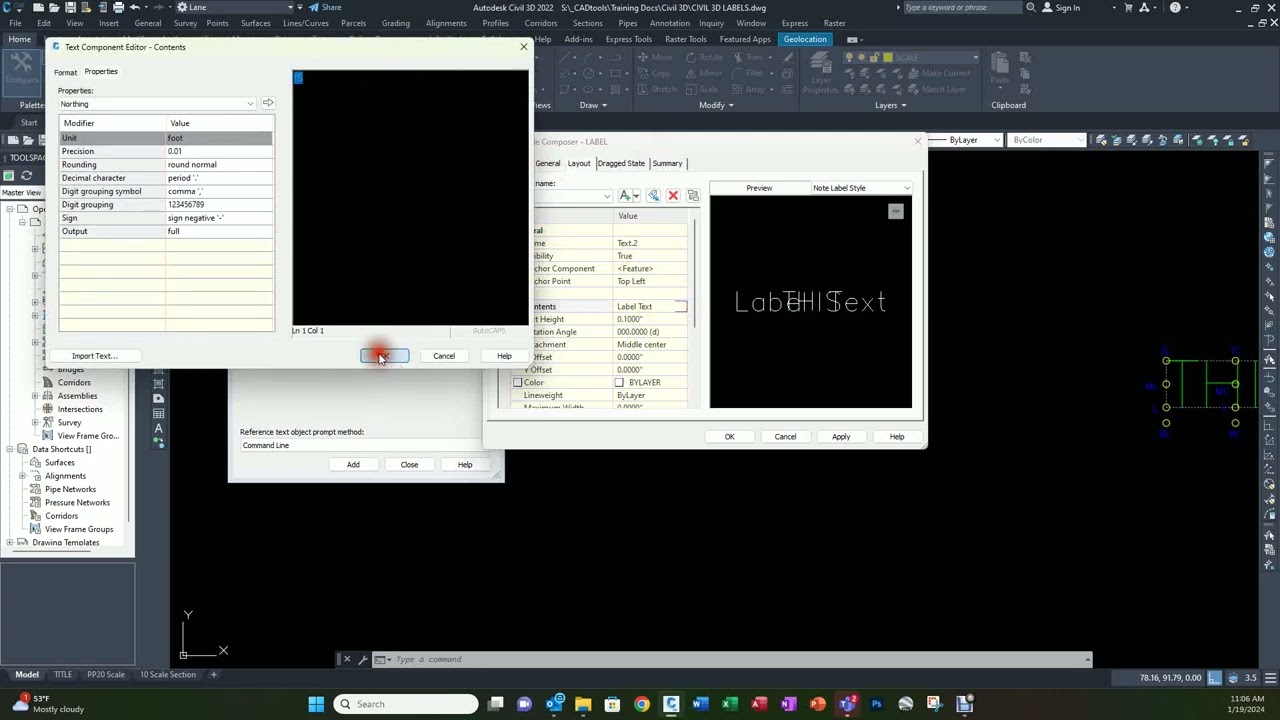Switch to the PP20 Scale layout tab
This screenshot has height=720, width=1280.
pos(105,675)
